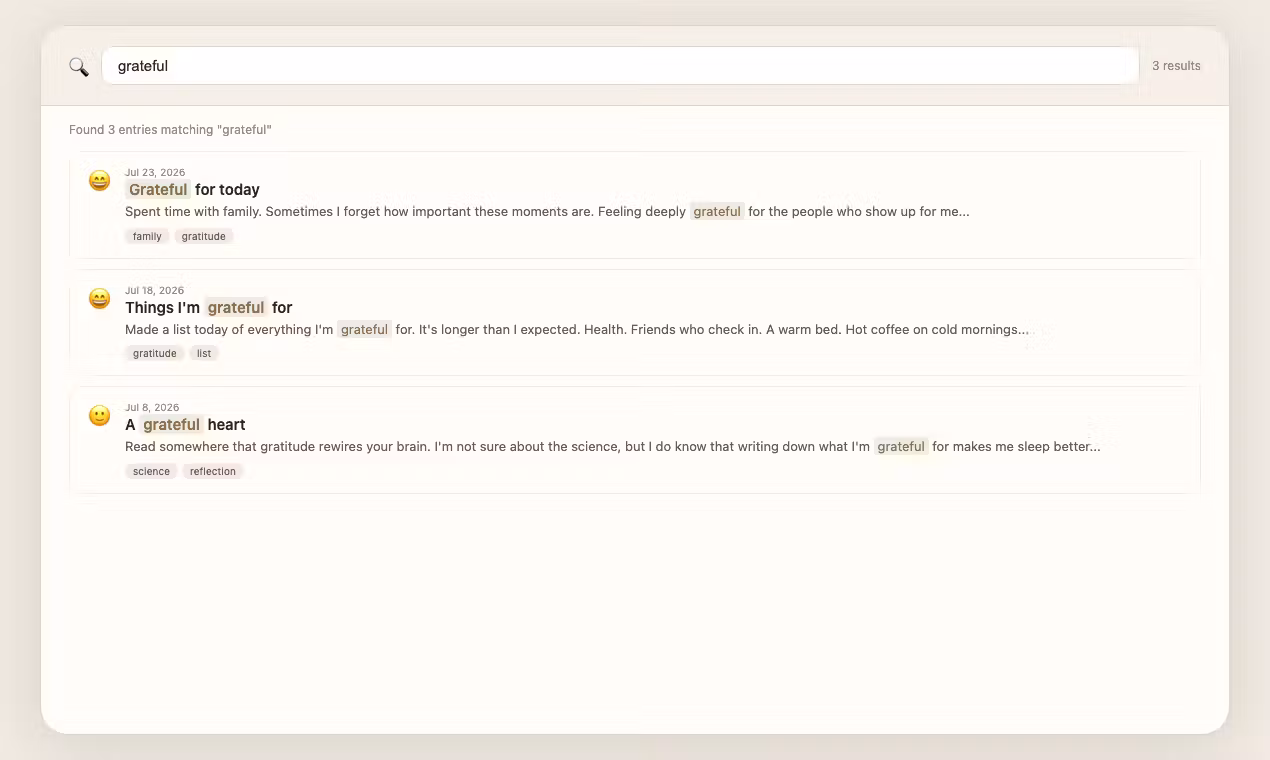Click the "3 results" count label
This screenshot has width=1270, height=760.
pos(1176,66)
